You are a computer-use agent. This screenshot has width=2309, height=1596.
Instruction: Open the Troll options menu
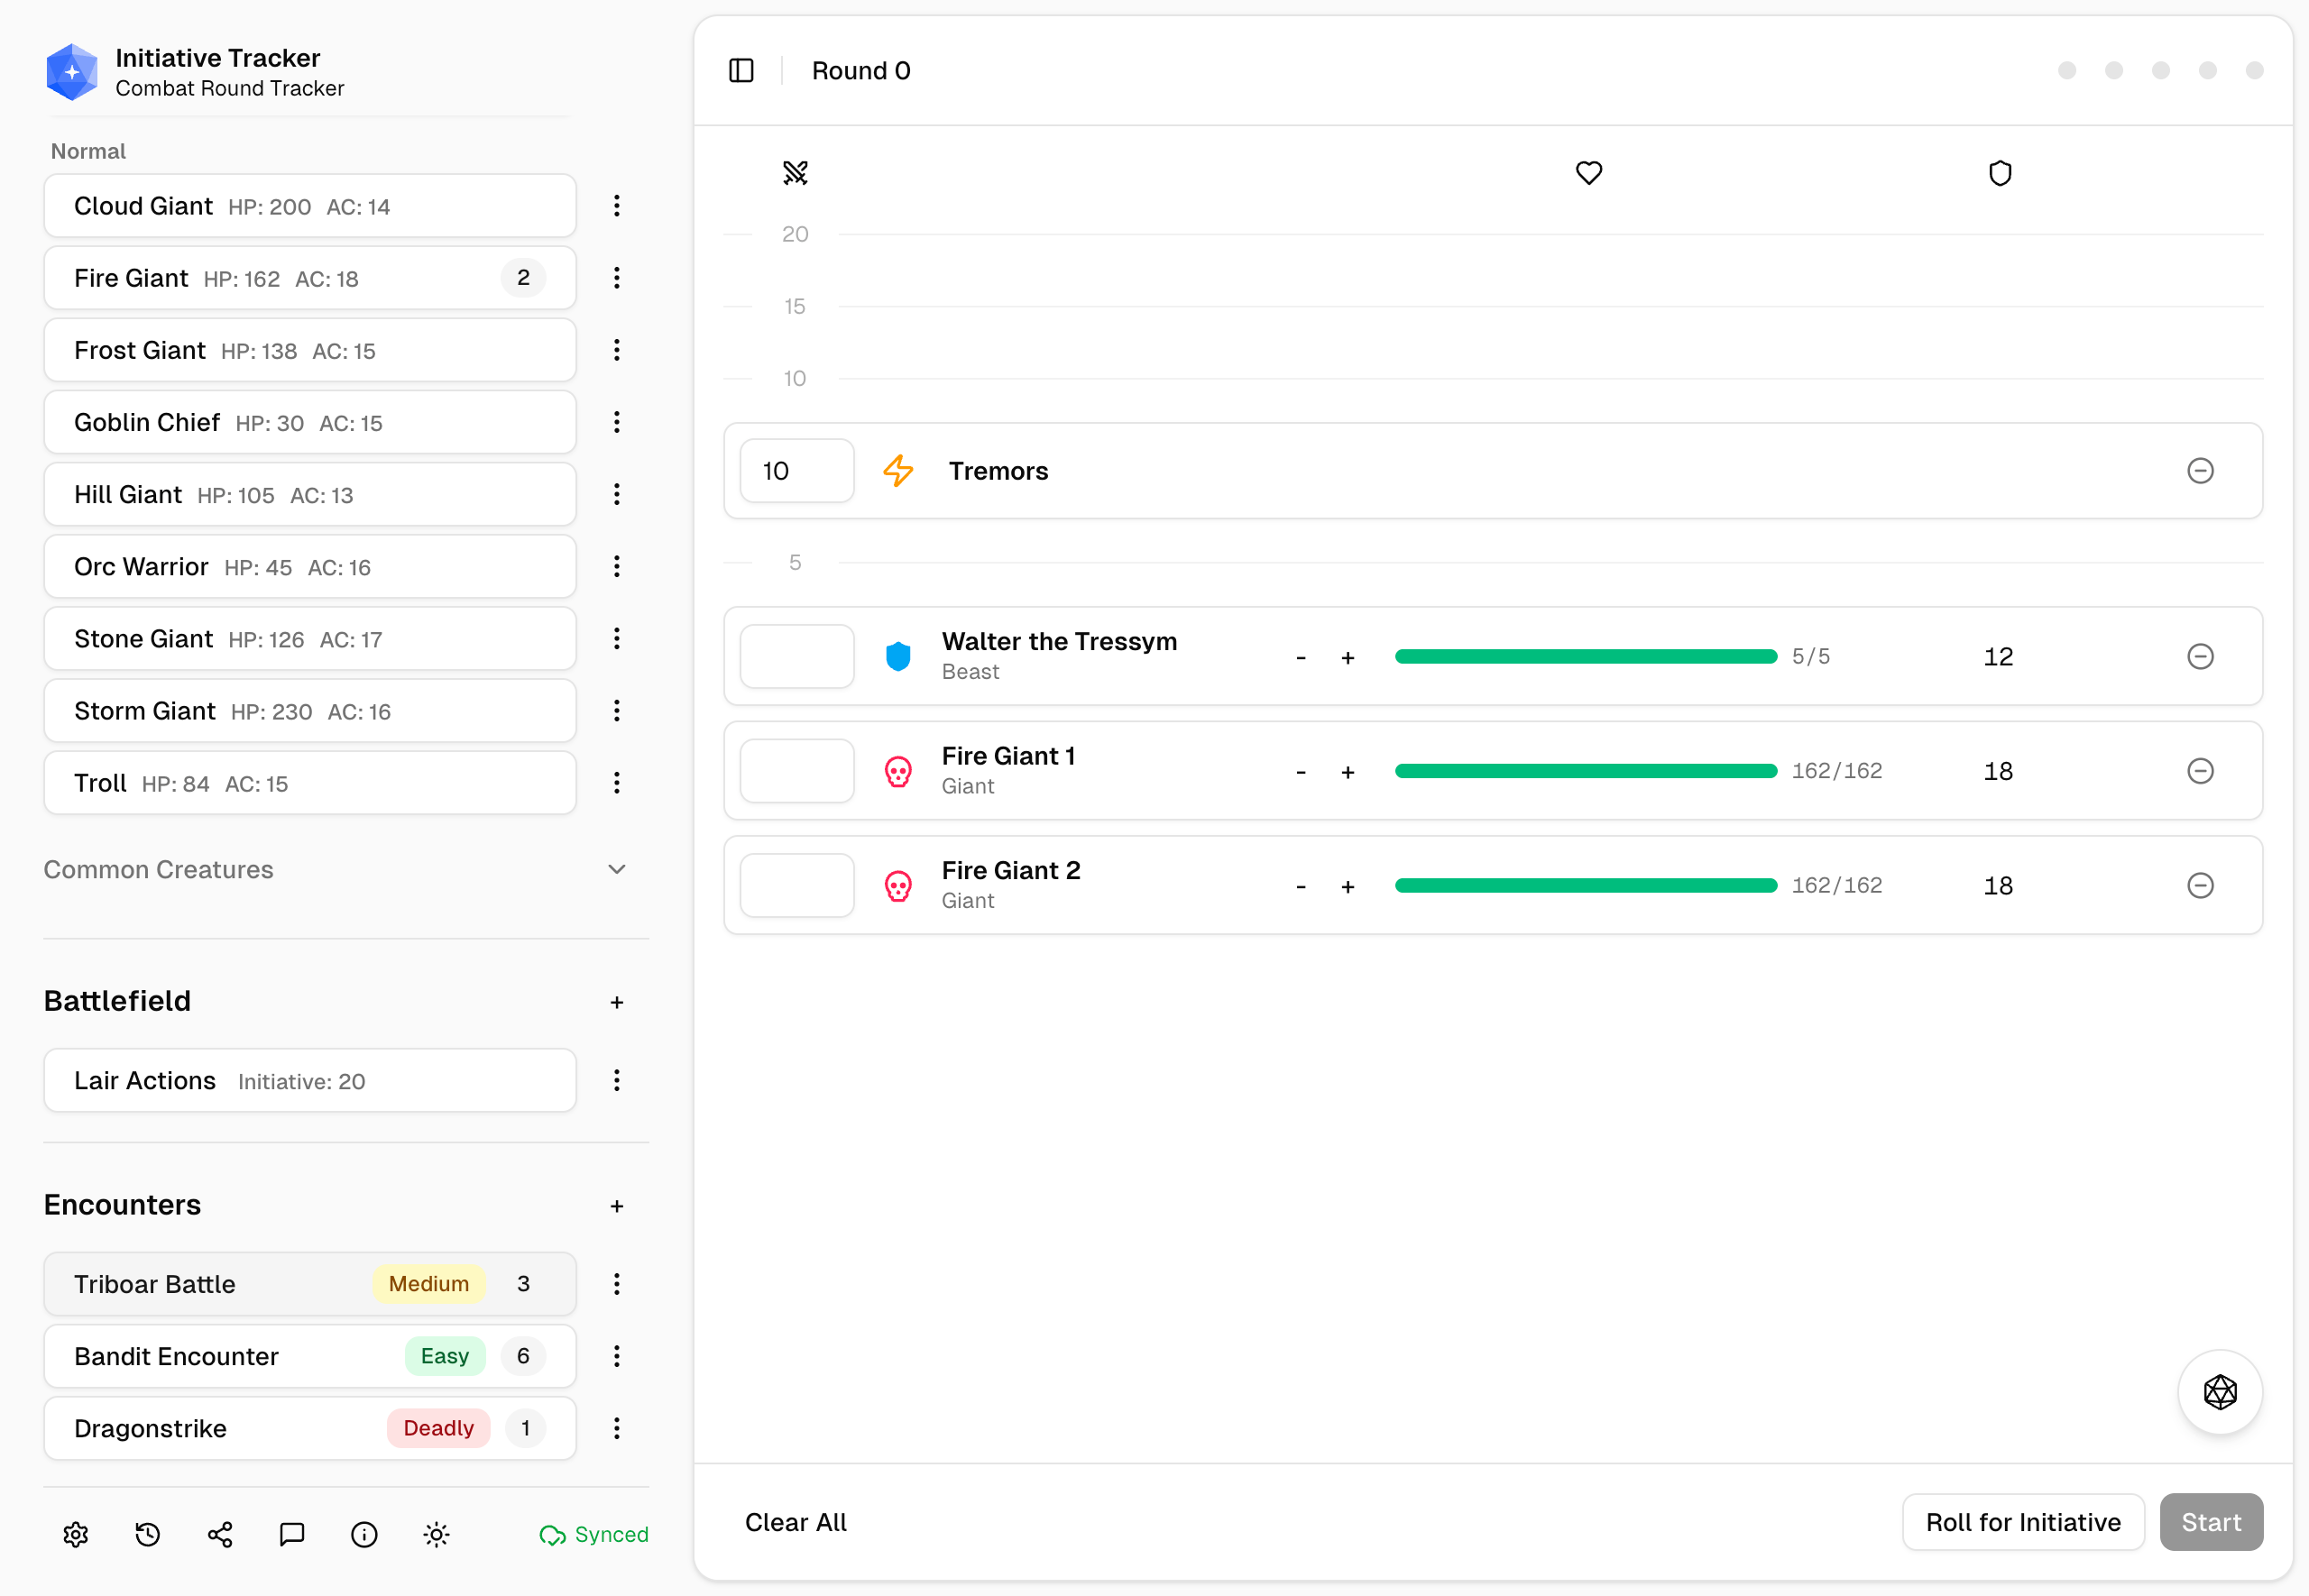tap(617, 782)
